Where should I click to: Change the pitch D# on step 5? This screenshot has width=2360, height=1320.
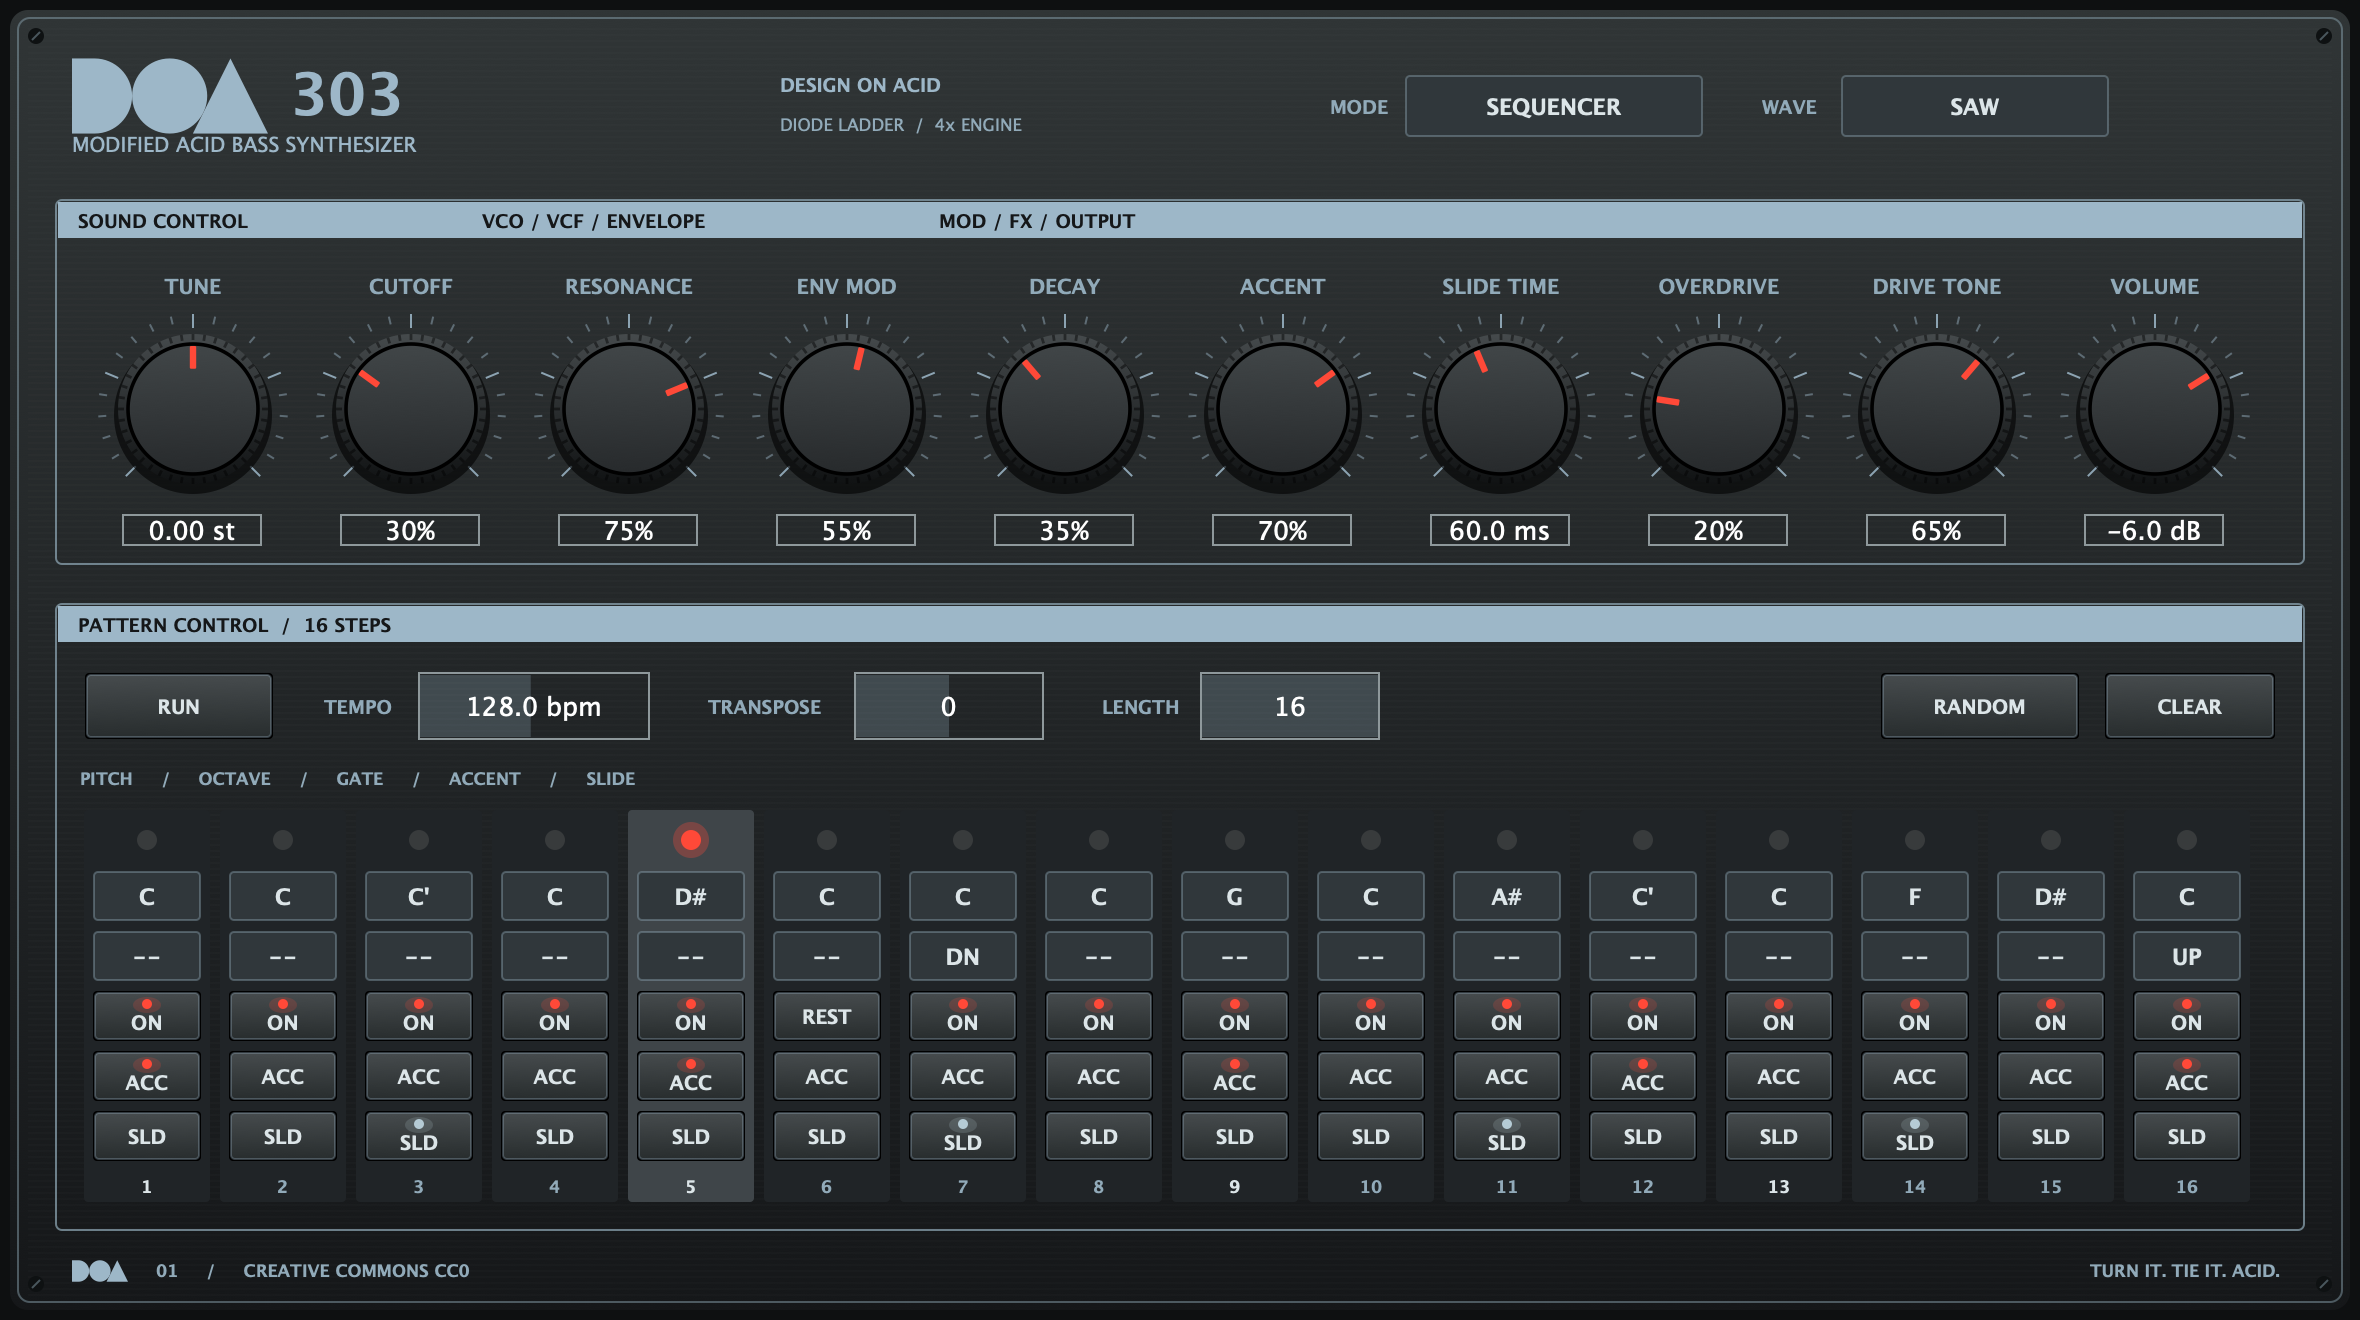point(691,896)
